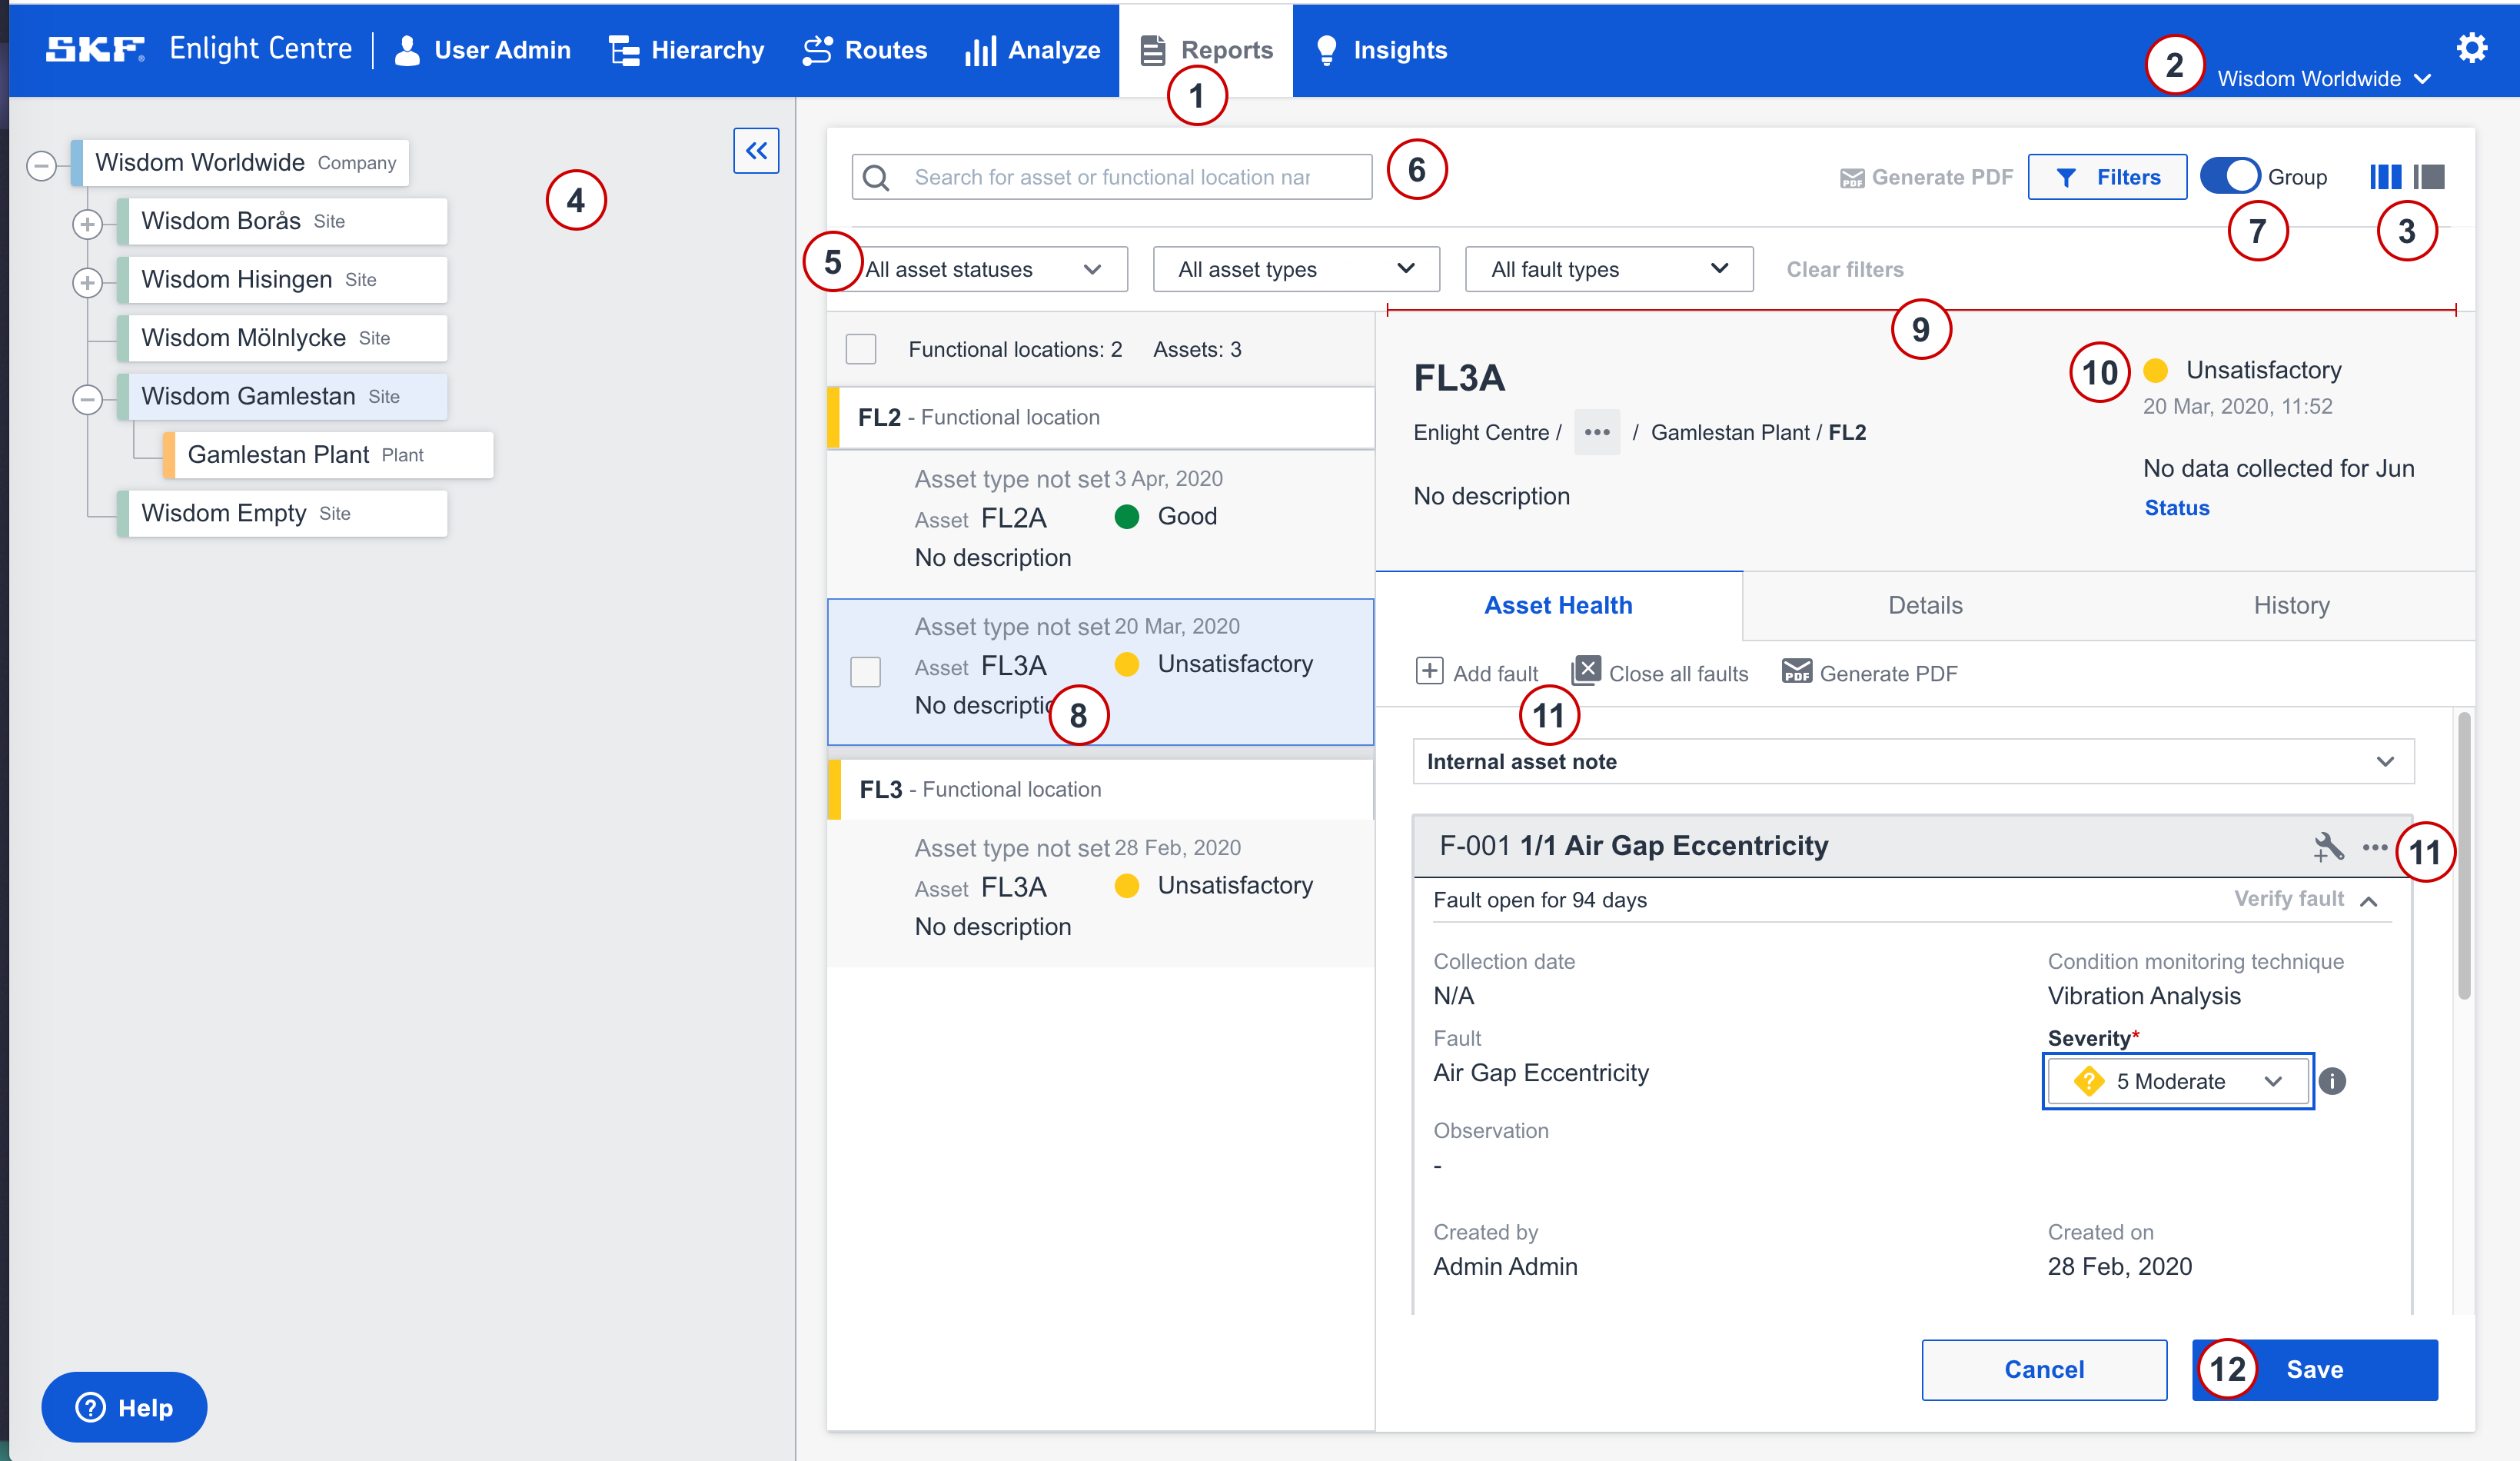Select the FL2 functional location row

pos(1100,417)
